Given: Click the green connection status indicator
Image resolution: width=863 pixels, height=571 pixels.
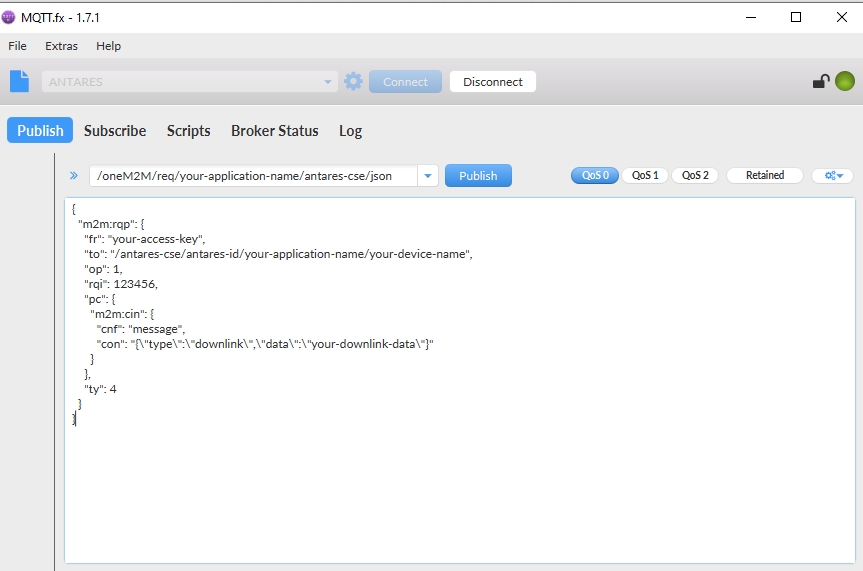Looking at the screenshot, I should click(845, 81).
